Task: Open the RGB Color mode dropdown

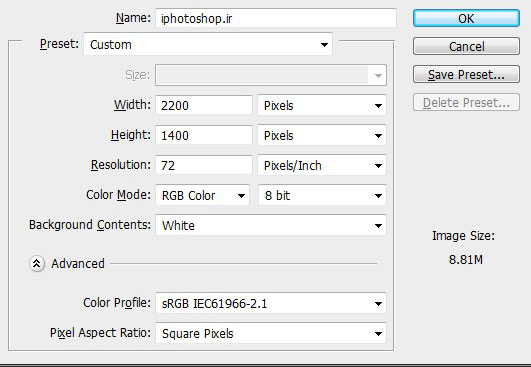Action: pyautogui.click(x=203, y=195)
